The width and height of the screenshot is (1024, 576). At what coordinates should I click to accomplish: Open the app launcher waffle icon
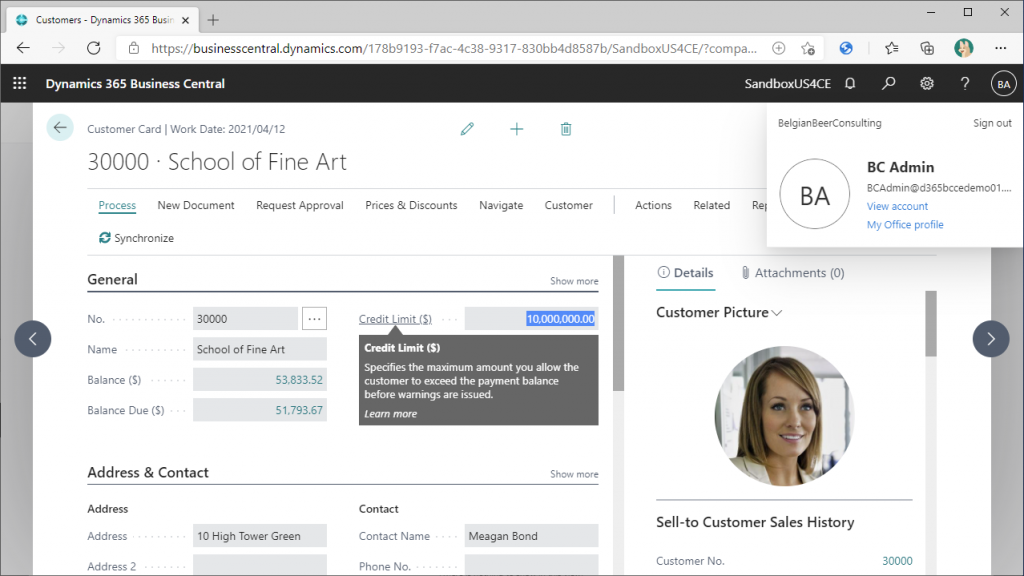click(20, 84)
